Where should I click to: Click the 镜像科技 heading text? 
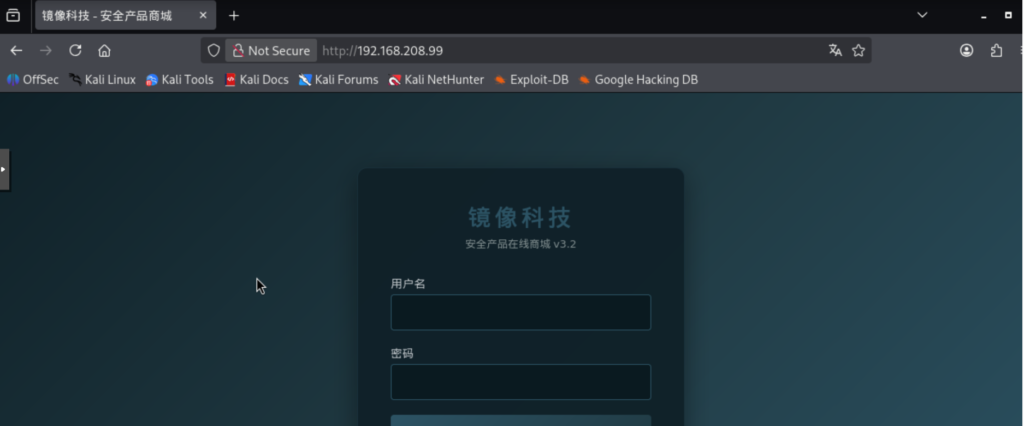520,218
